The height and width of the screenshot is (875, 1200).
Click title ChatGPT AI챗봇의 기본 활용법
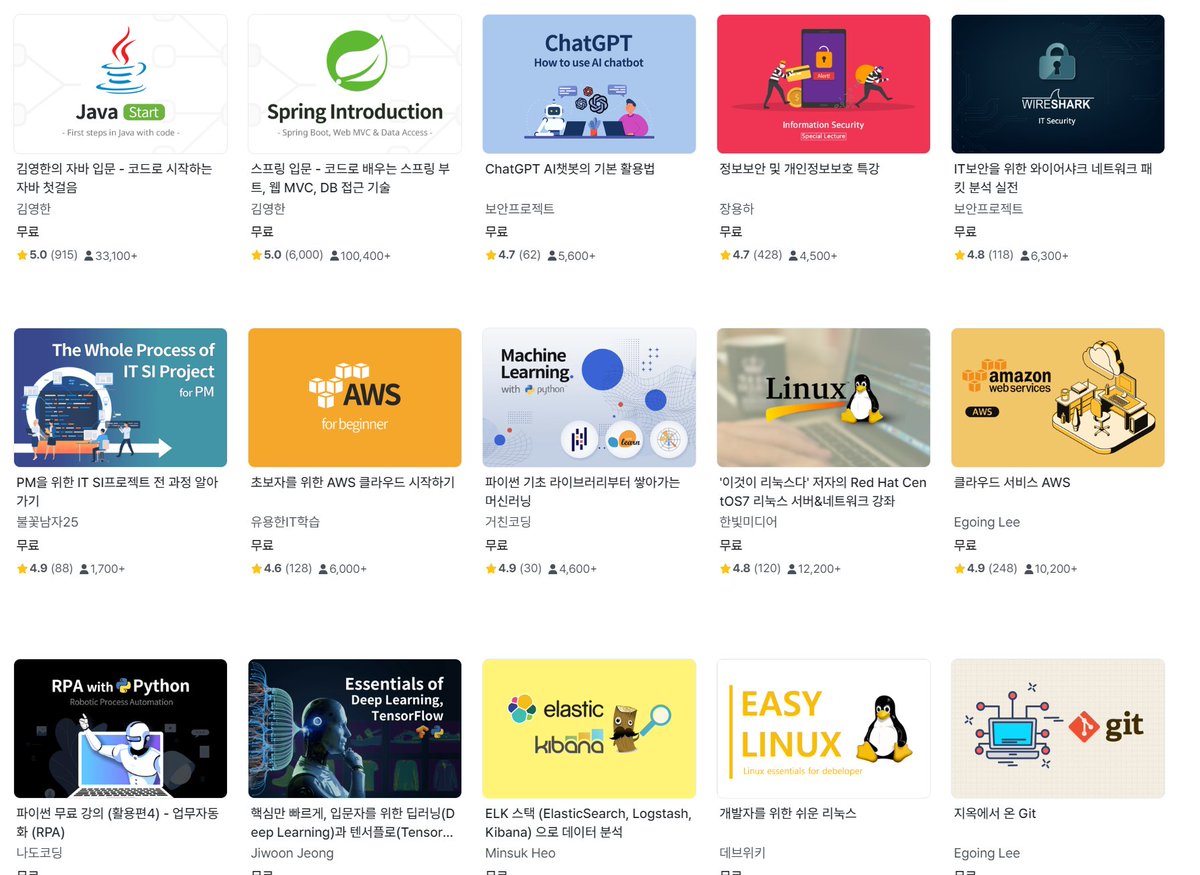(570, 169)
